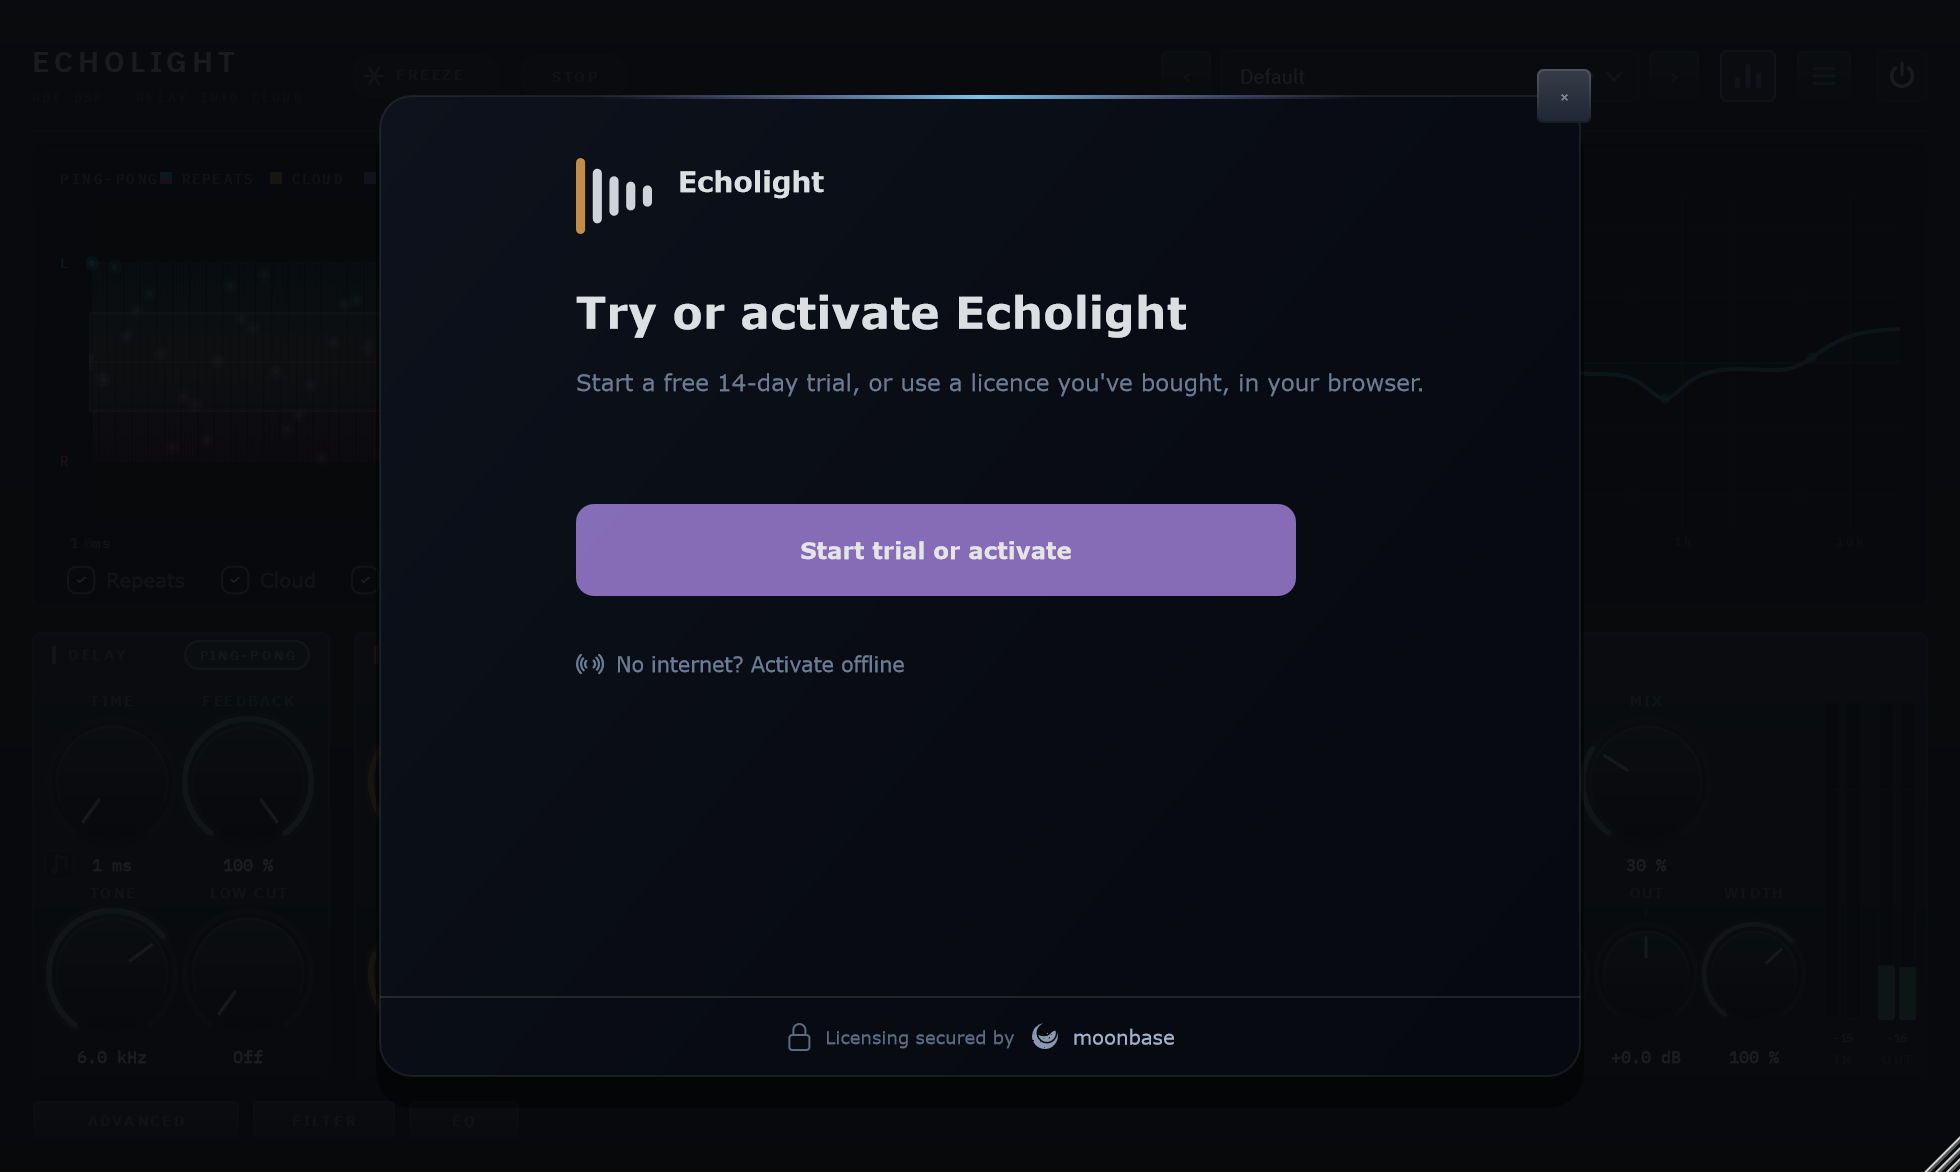Select the previous preset arrow
This screenshot has height=1172, width=1960.
(x=1186, y=76)
